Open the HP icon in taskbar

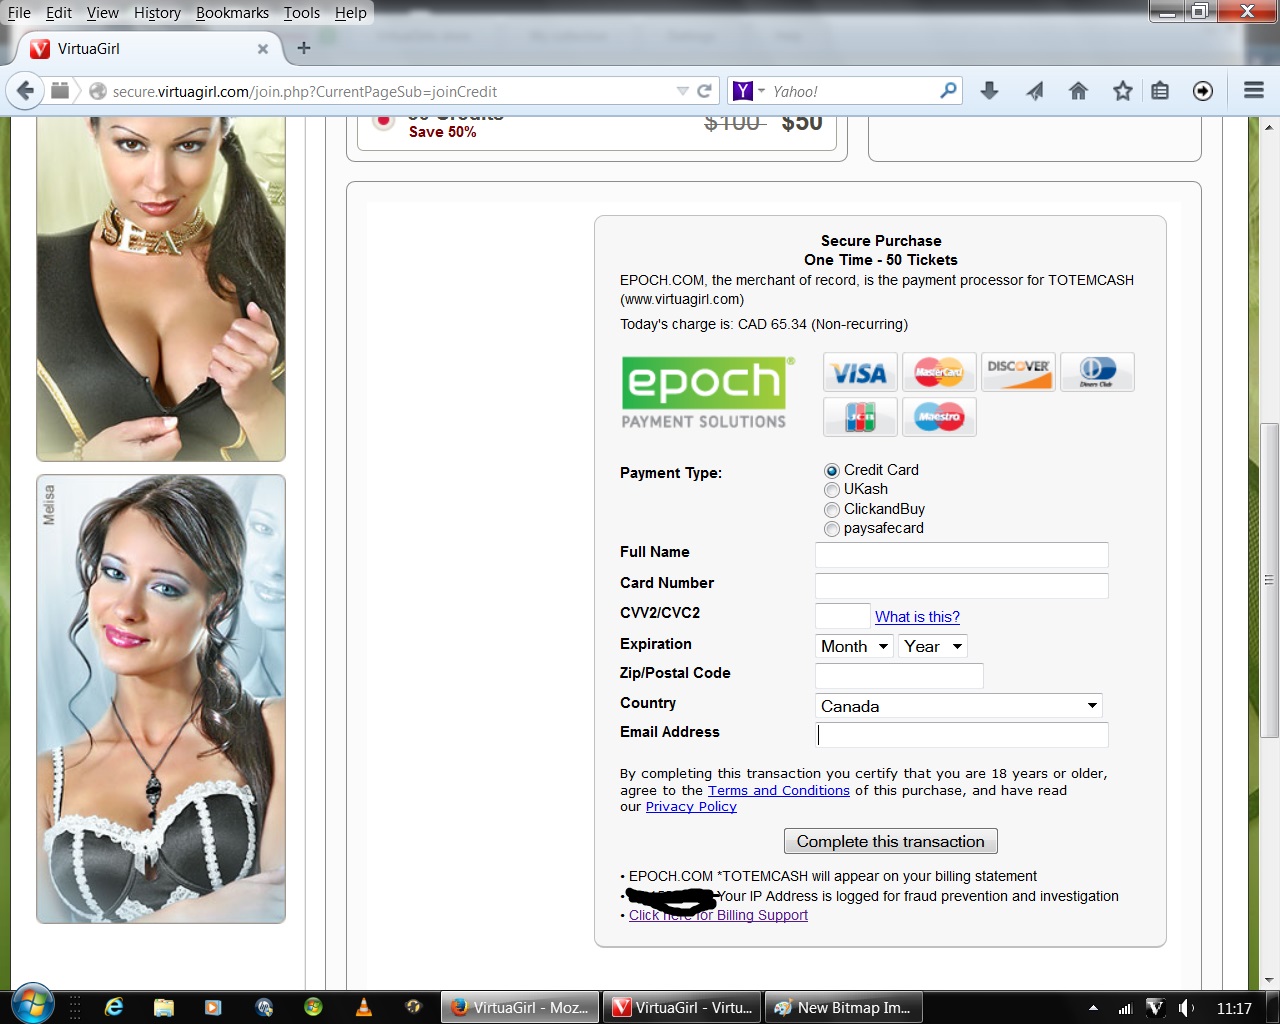(264, 1007)
